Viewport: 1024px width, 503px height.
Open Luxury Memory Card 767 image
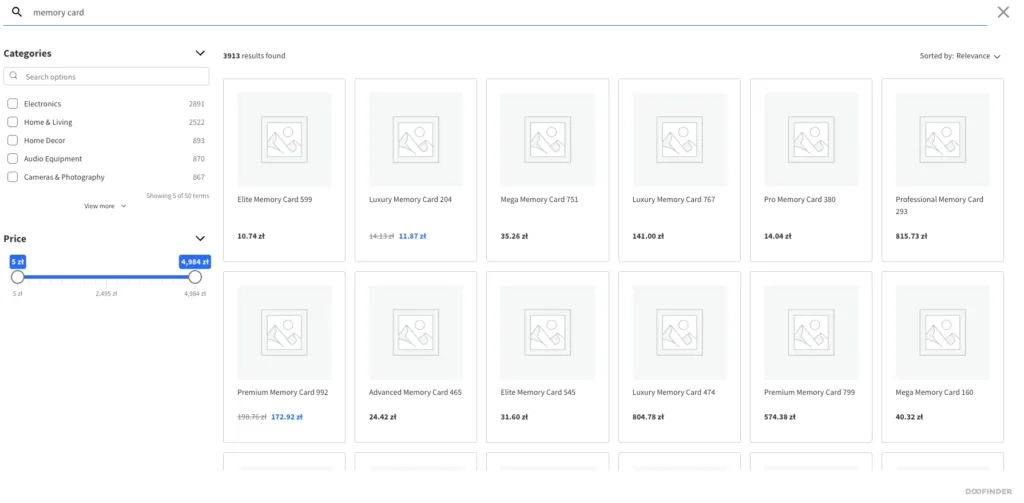pyautogui.click(x=679, y=139)
